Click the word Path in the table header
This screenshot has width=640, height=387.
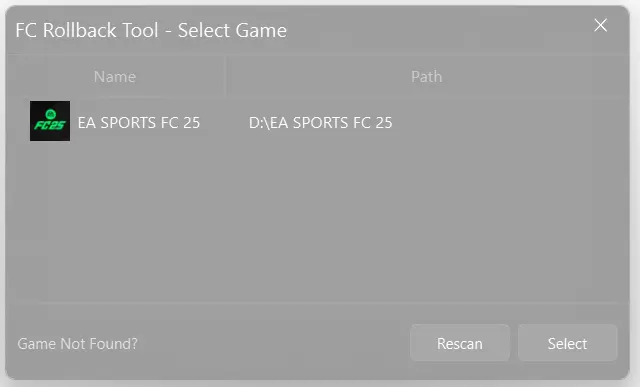(427, 77)
